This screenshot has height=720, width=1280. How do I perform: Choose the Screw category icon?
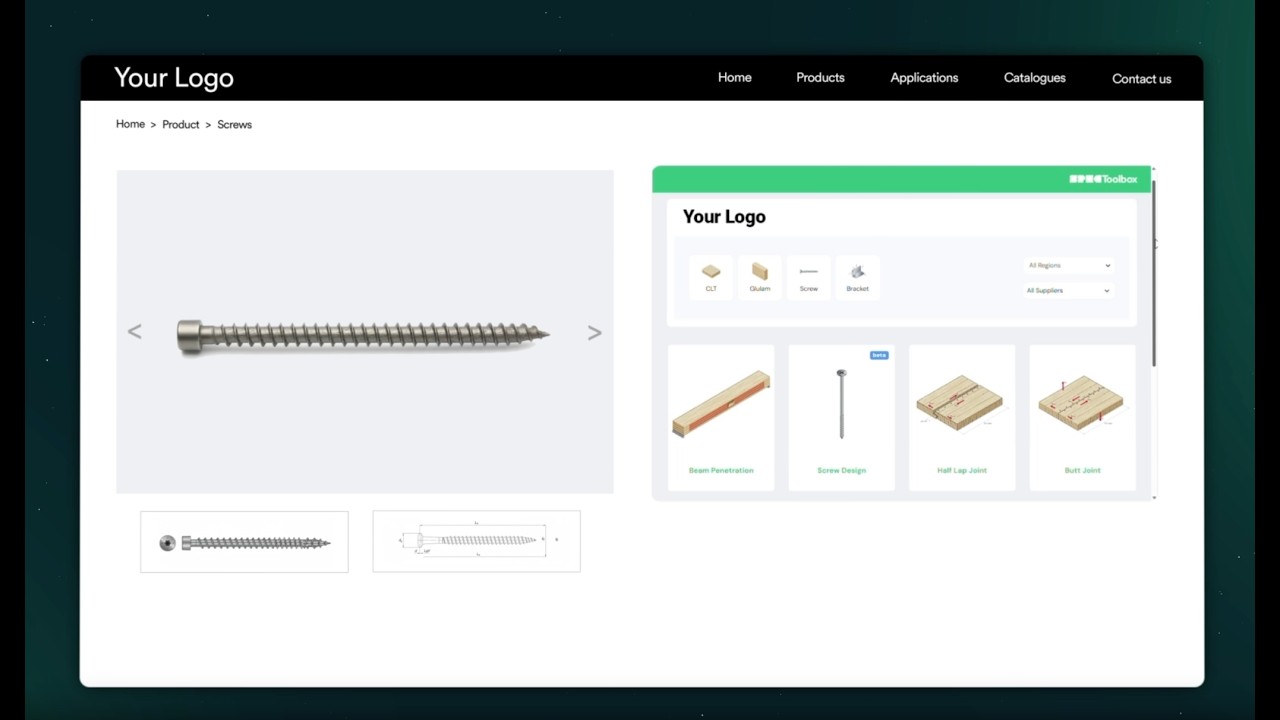coord(809,277)
